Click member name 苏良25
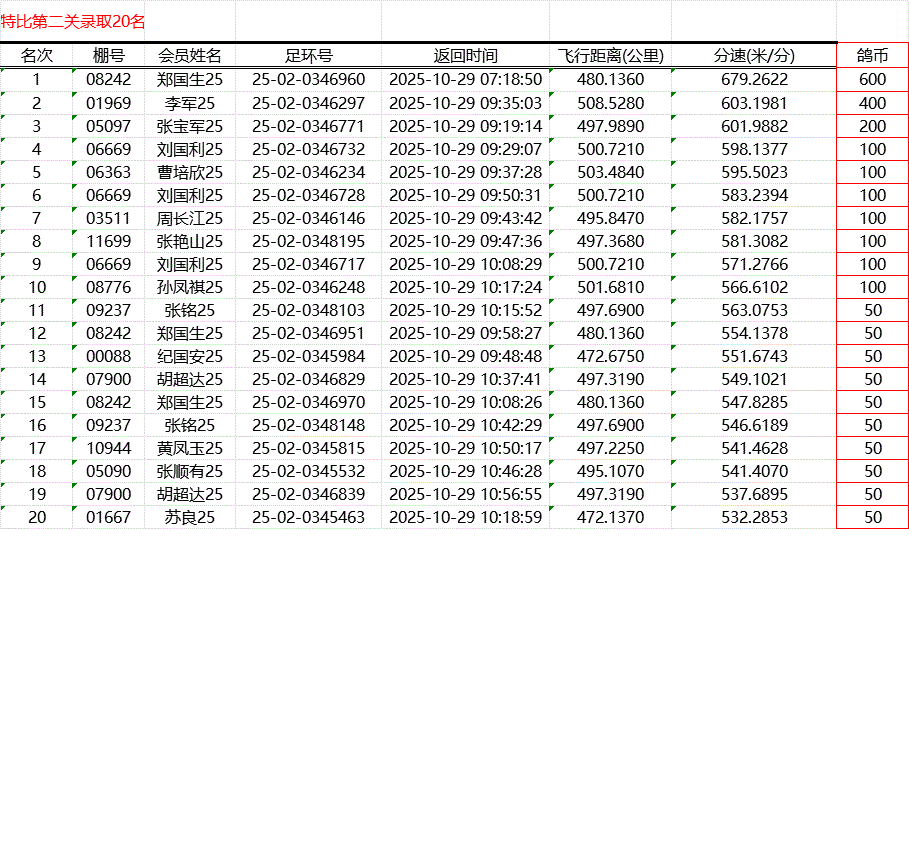Image resolution: width=909 pixels, height=853 pixels. 190,517
